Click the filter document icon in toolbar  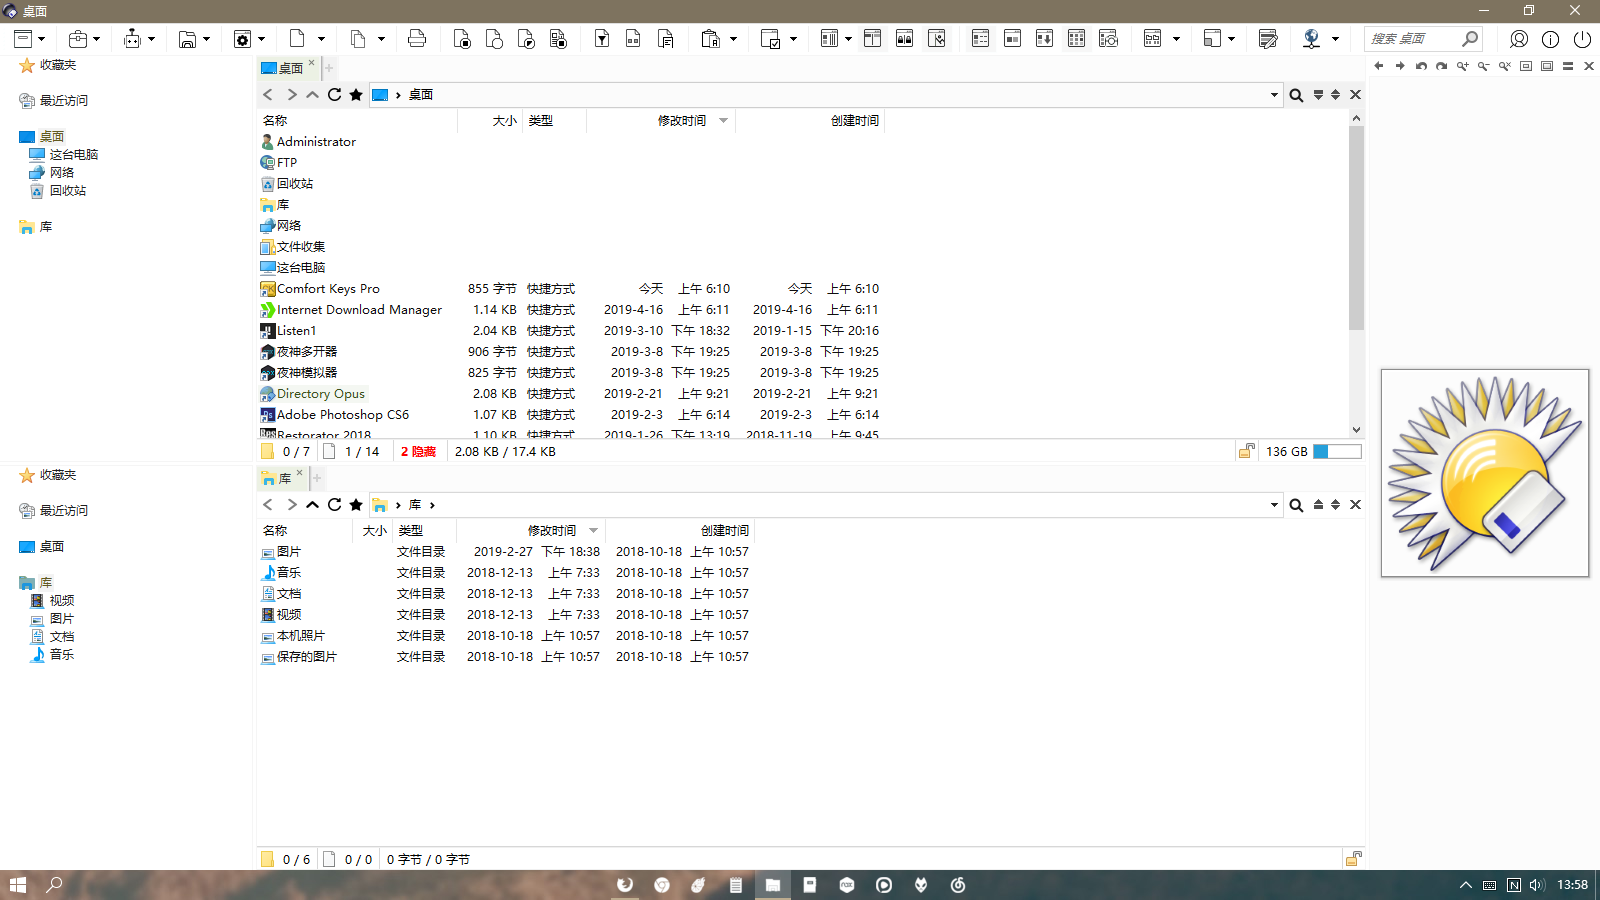[602, 39]
